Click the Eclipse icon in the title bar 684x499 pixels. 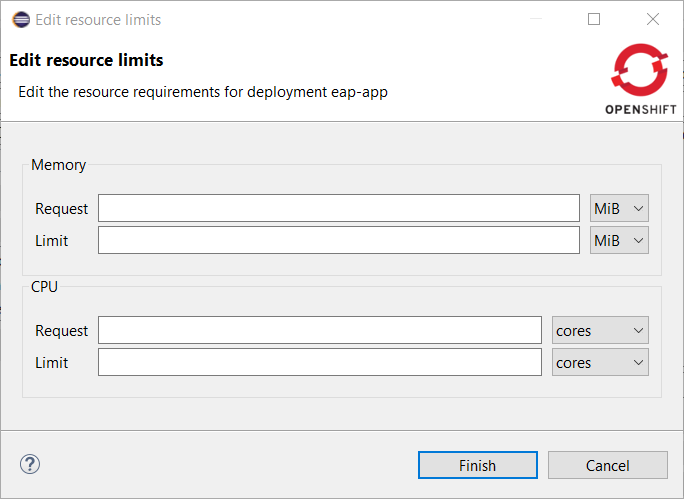pyautogui.click(x=20, y=20)
